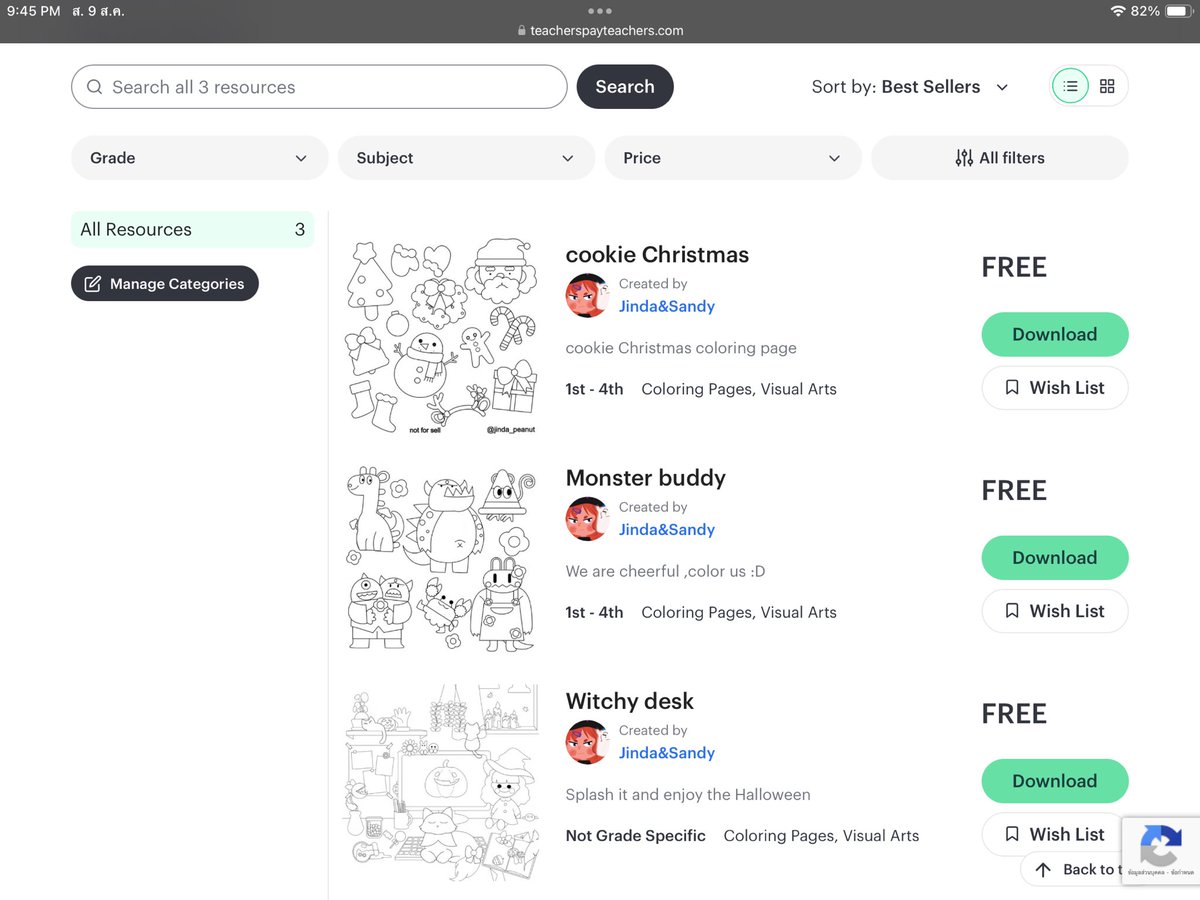Expand the Price filter dropdown
This screenshot has width=1200, height=900.
coord(733,158)
